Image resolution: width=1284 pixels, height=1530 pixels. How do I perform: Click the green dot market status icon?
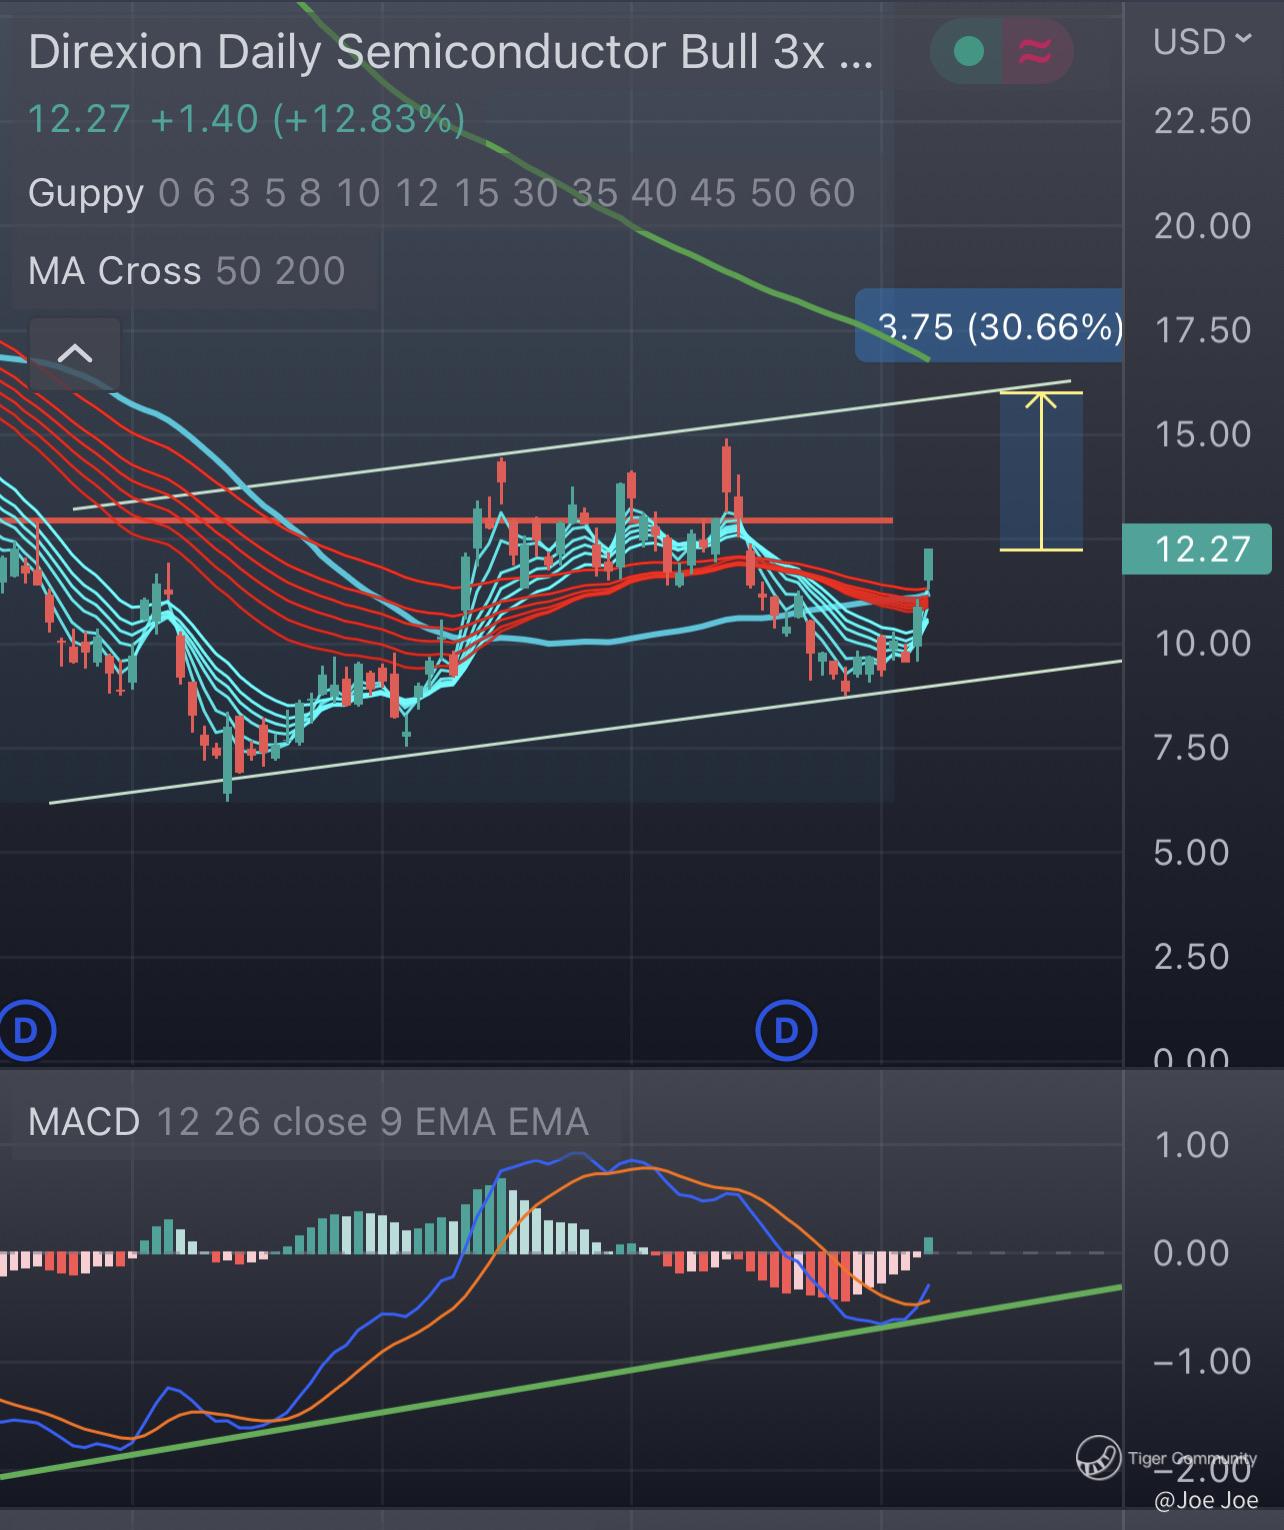tap(968, 51)
